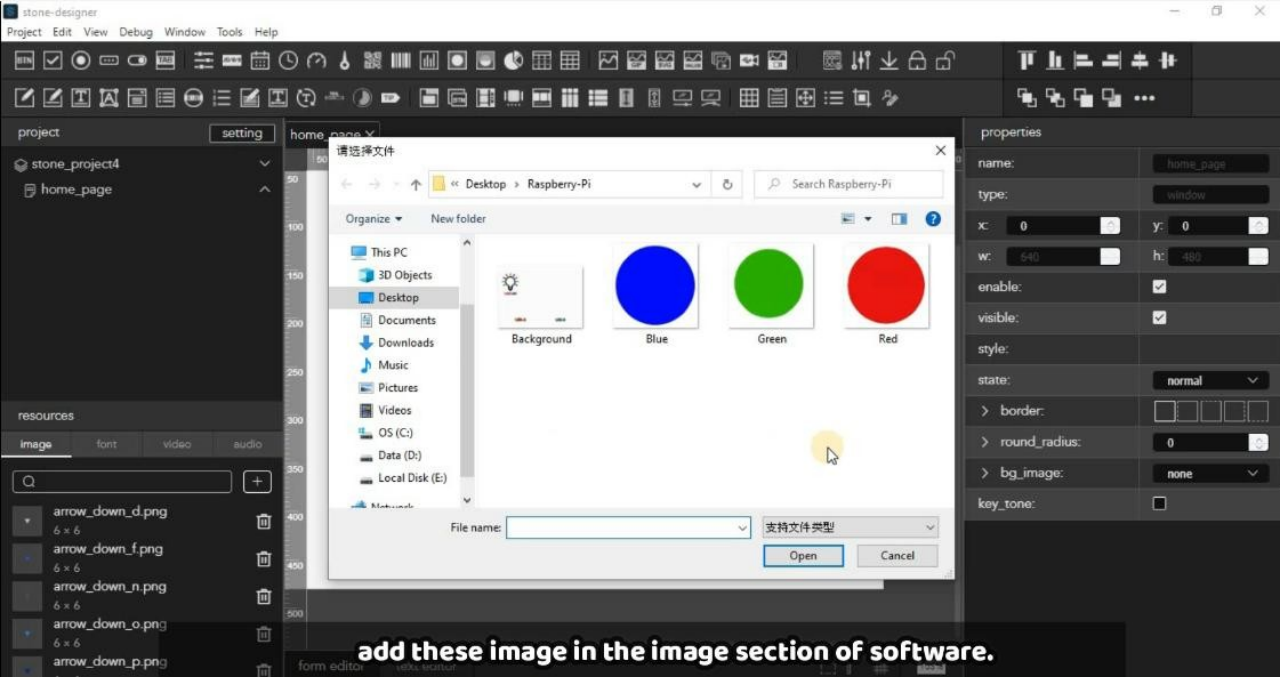The width and height of the screenshot is (1280, 677).
Task: Refresh the Raspberry-Pi folder listing
Action: 727,185
